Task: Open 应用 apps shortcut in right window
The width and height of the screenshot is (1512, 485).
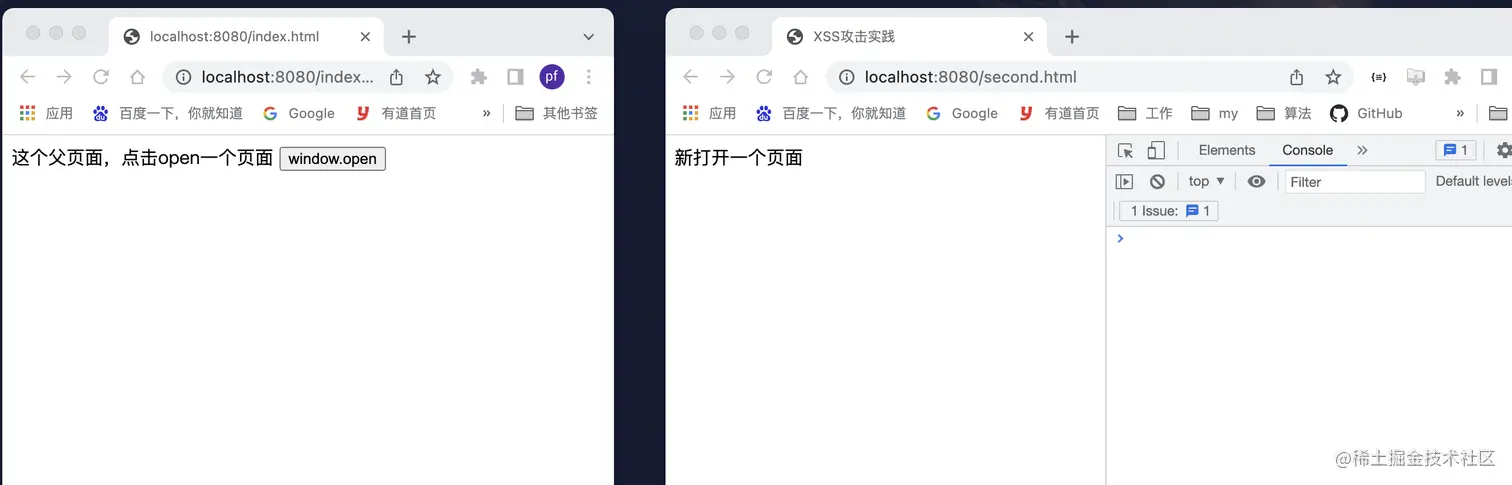Action: (x=709, y=113)
